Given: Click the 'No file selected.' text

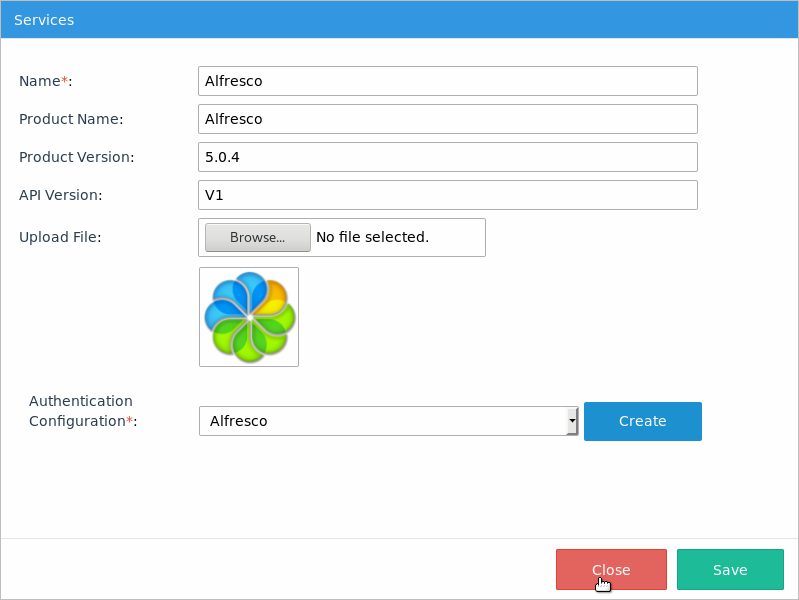Looking at the screenshot, I should [x=372, y=237].
